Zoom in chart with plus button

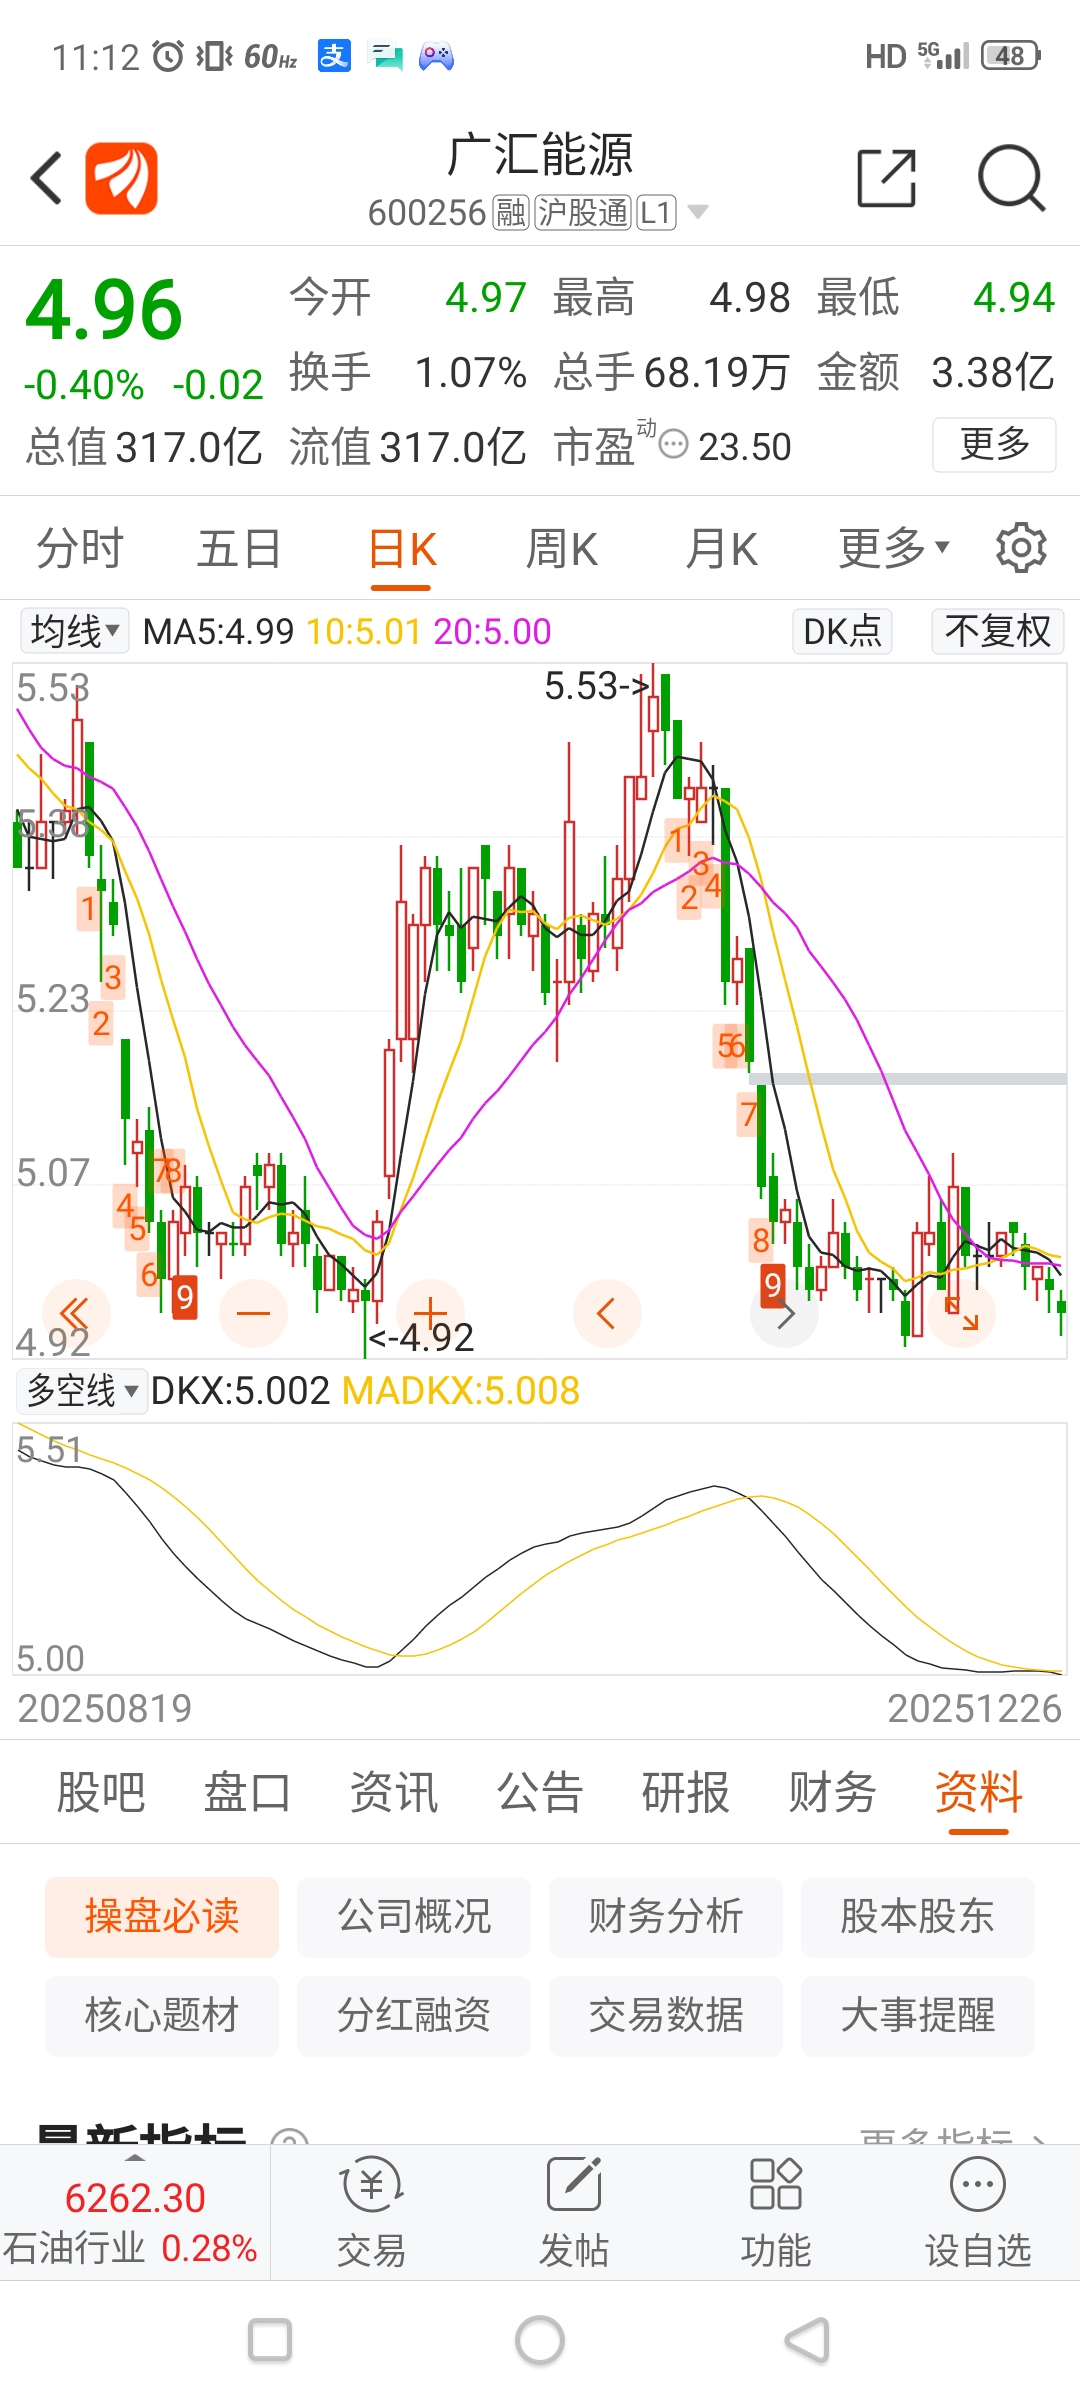[x=430, y=1313]
